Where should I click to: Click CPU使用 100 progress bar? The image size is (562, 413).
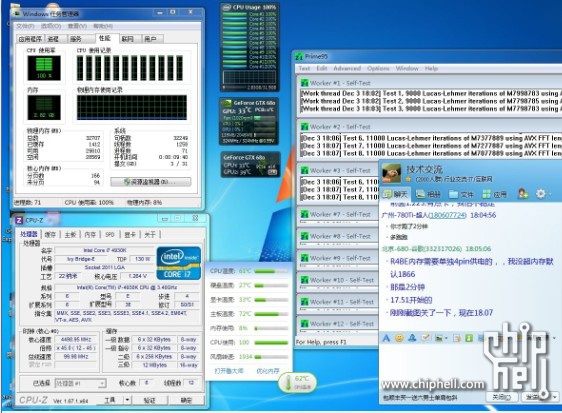[x=271, y=343]
